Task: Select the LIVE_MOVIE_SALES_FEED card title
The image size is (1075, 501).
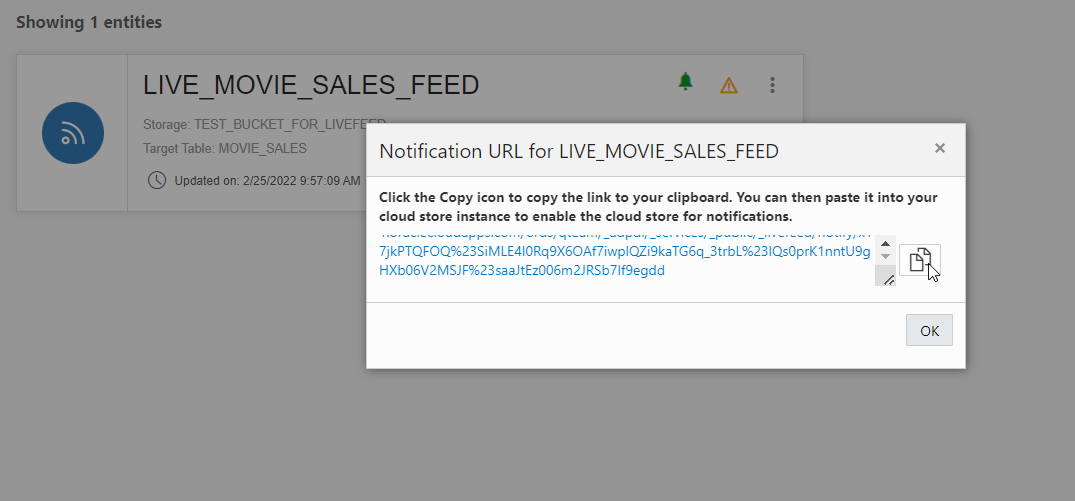Action: (x=311, y=85)
